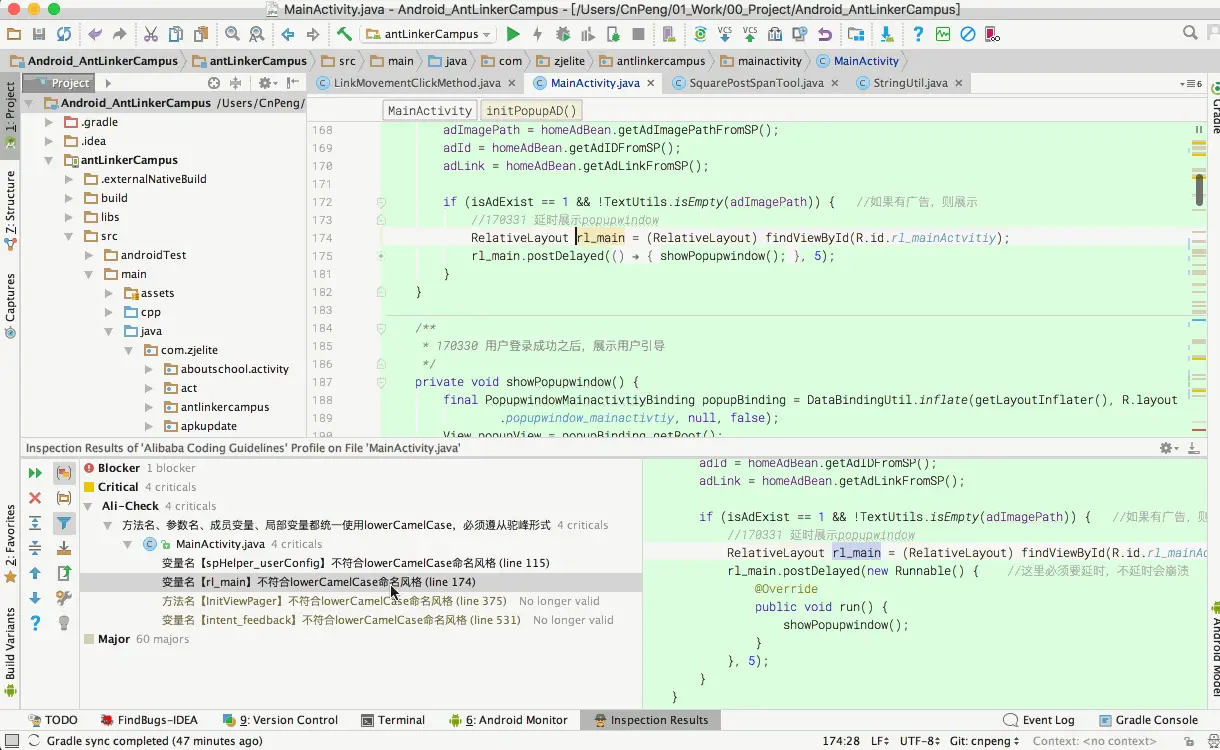Image resolution: width=1220 pixels, height=750 pixels.
Task: Click the Find magnifier icon in toolbar
Action: [x=232, y=34]
